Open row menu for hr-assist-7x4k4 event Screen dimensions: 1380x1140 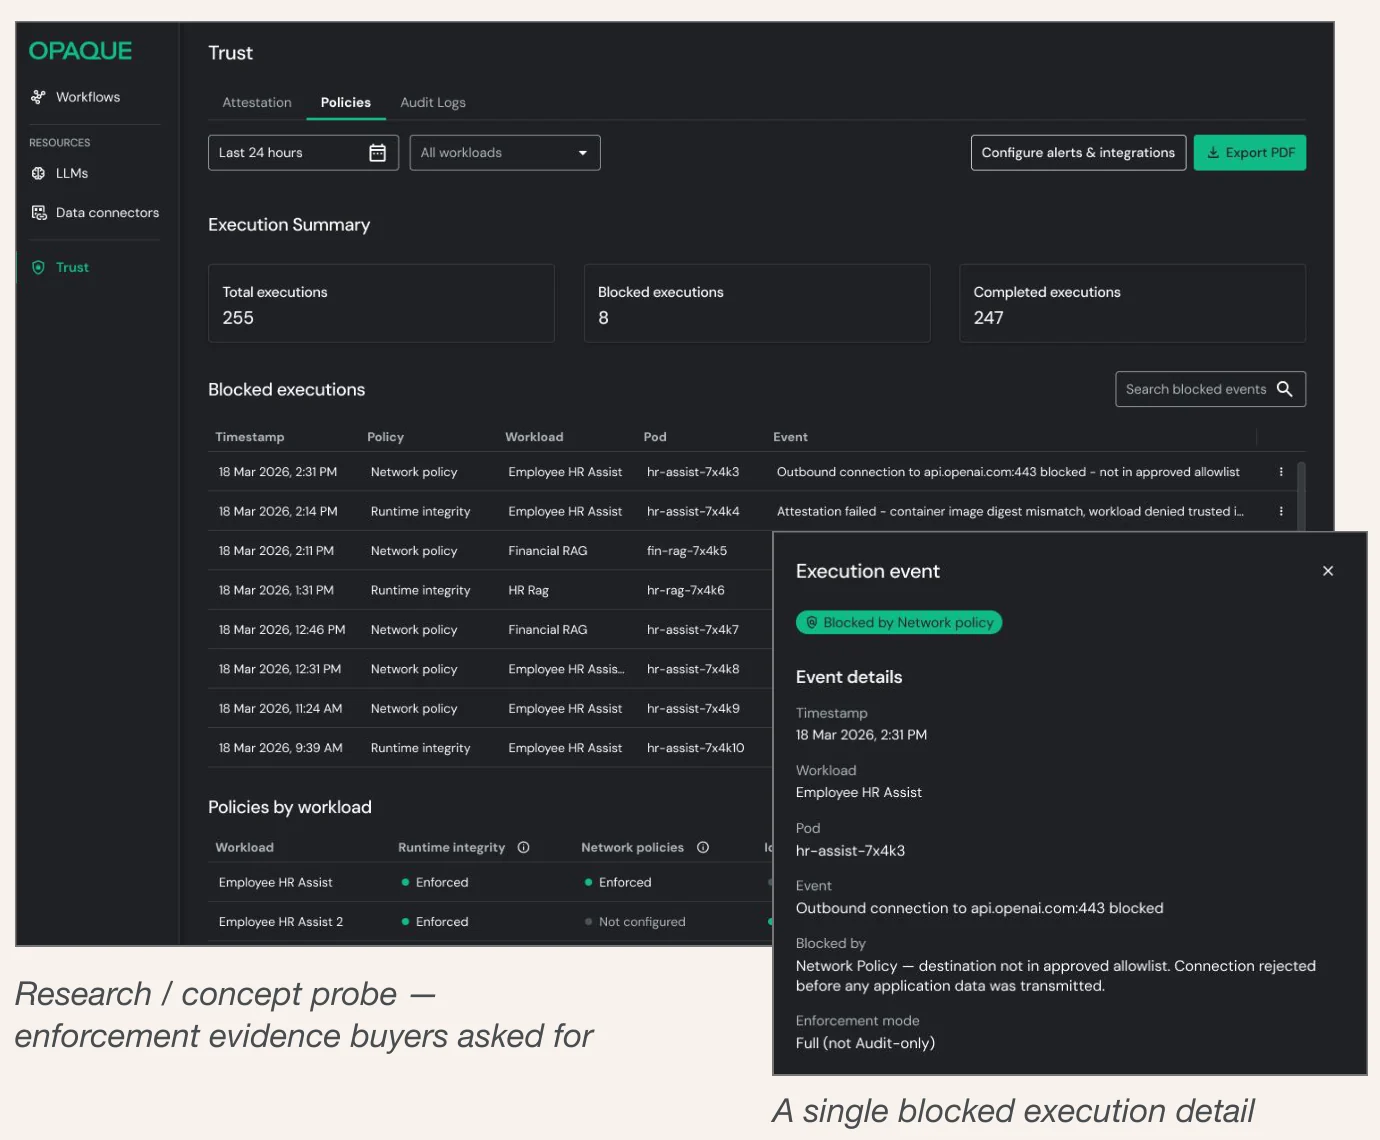tap(1281, 511)
